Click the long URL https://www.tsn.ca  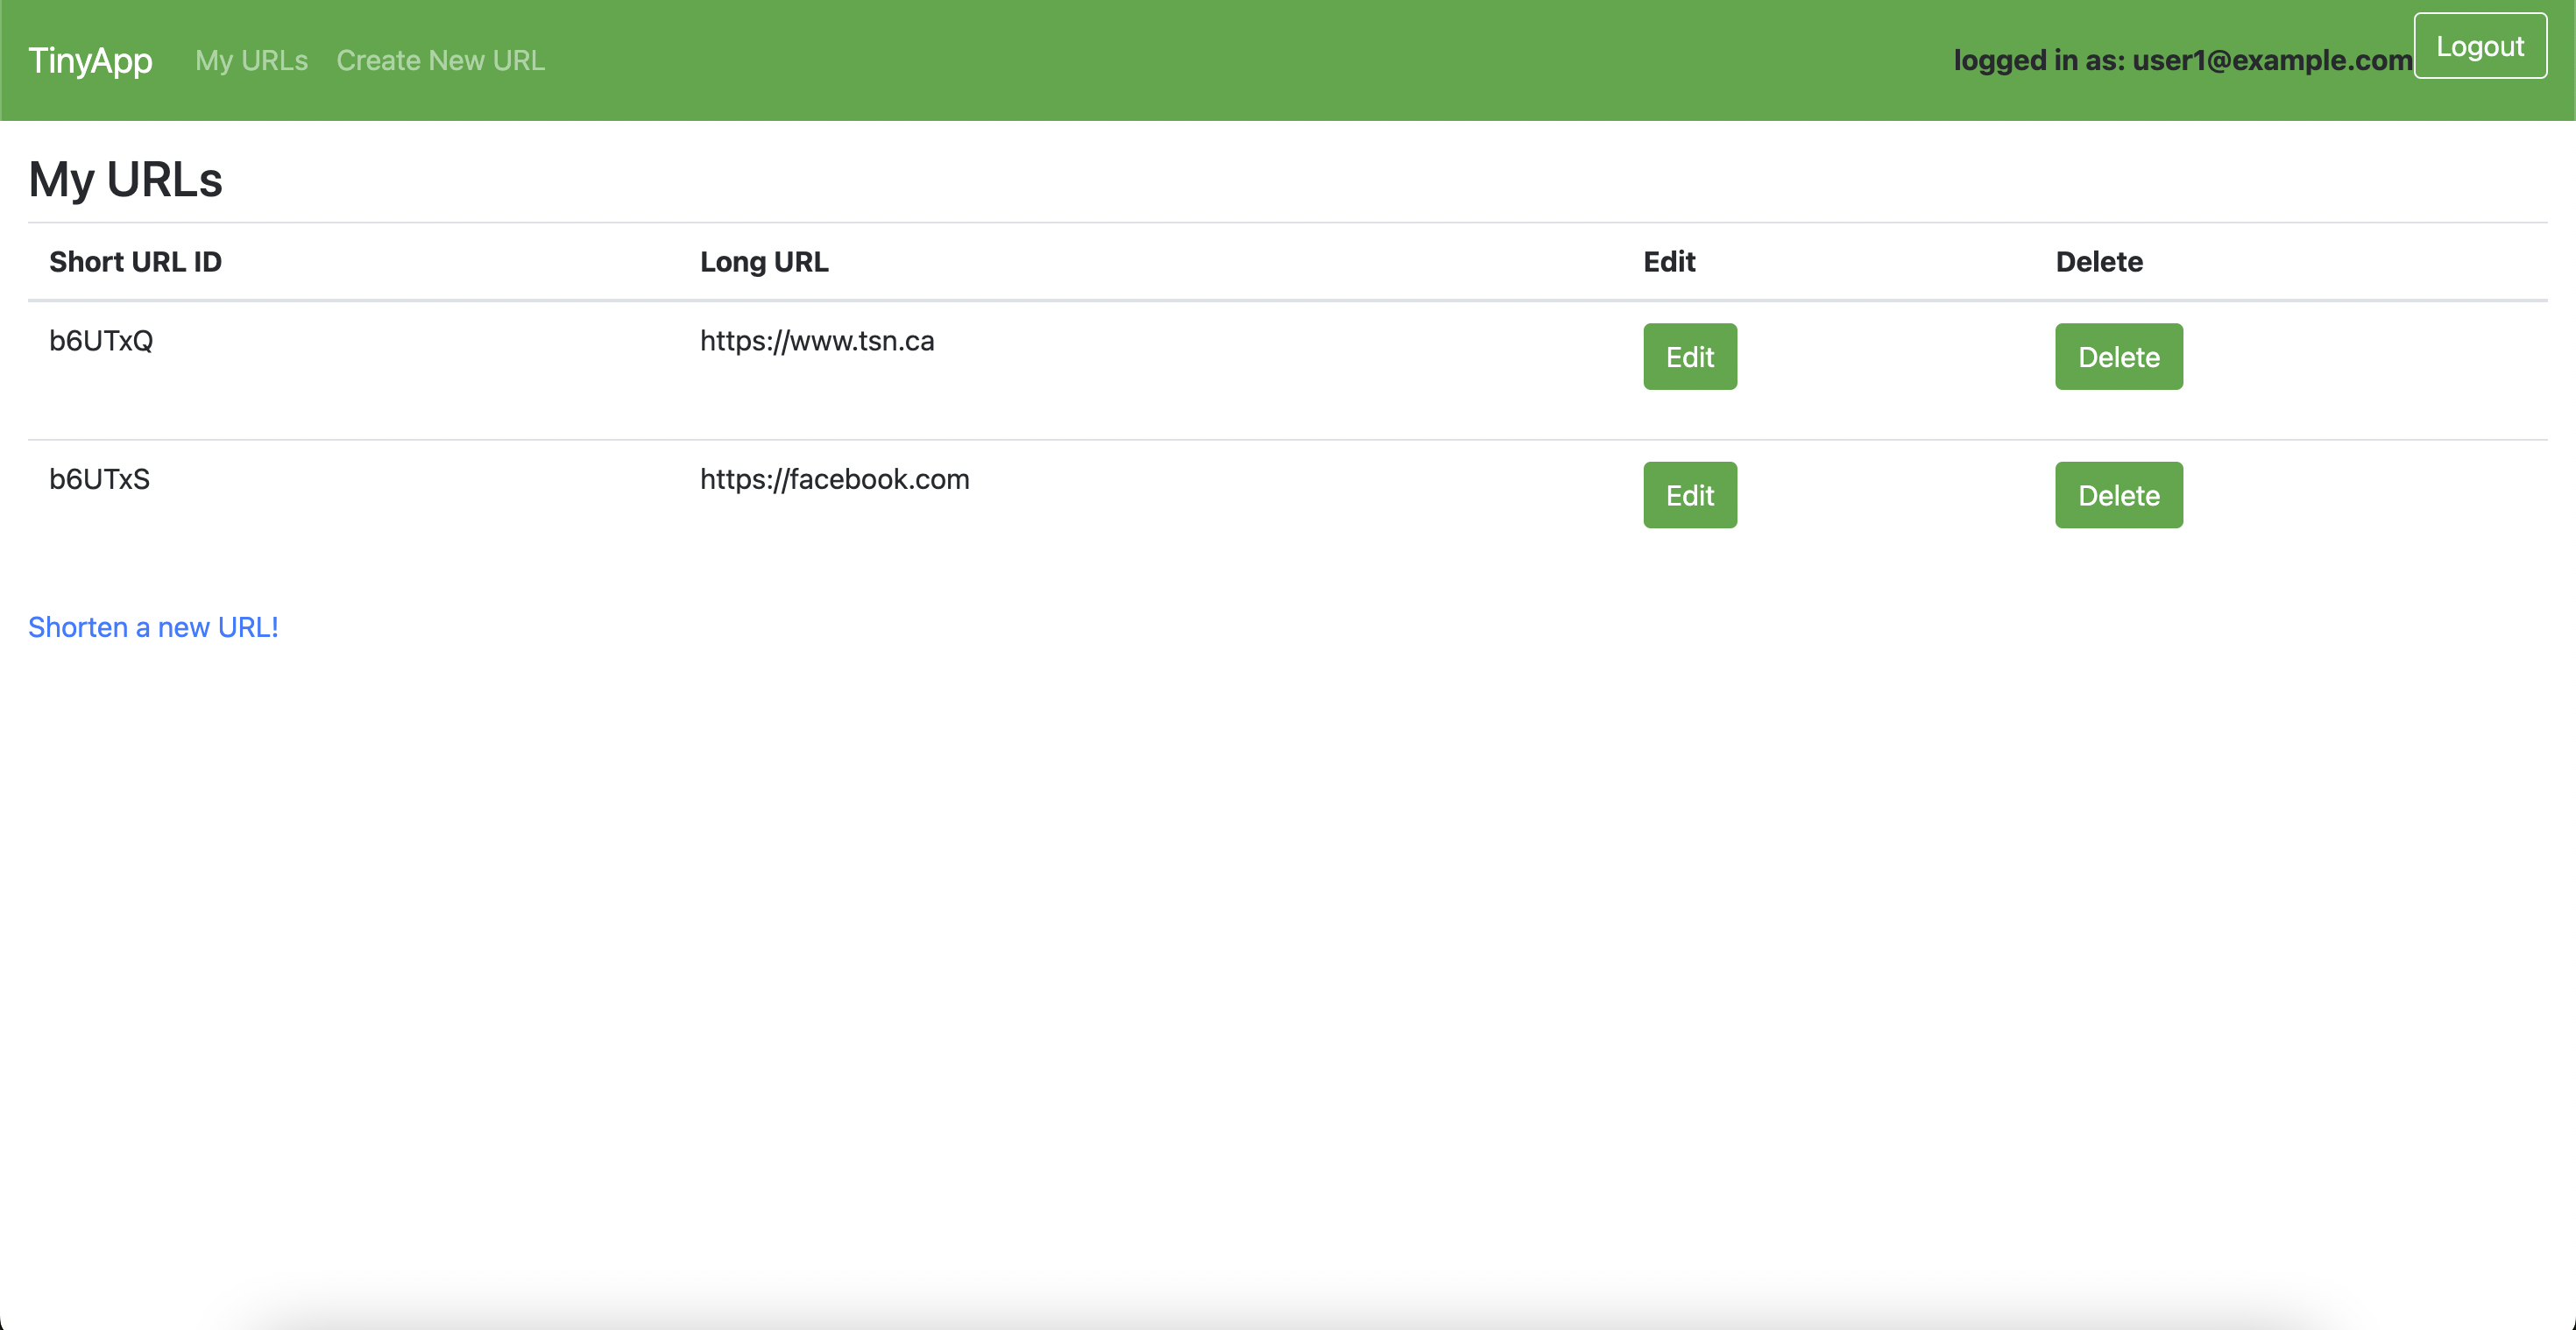817,340
